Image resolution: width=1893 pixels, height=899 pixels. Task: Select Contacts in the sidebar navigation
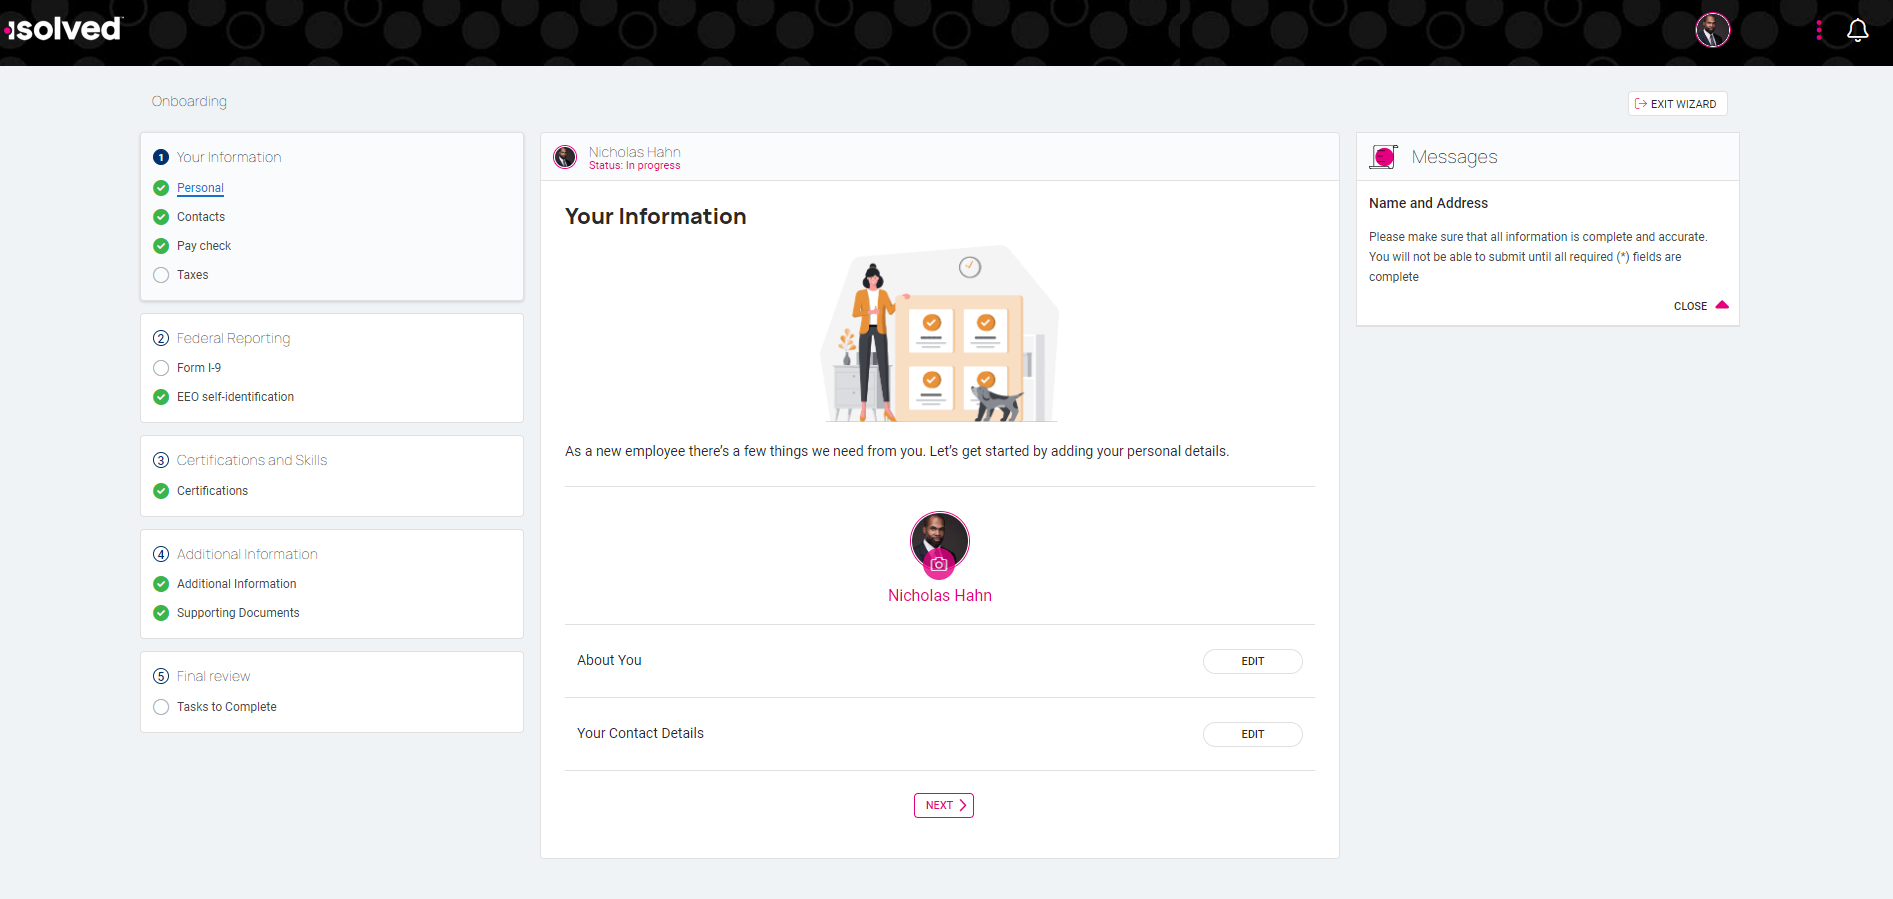(x=201, y=216)
